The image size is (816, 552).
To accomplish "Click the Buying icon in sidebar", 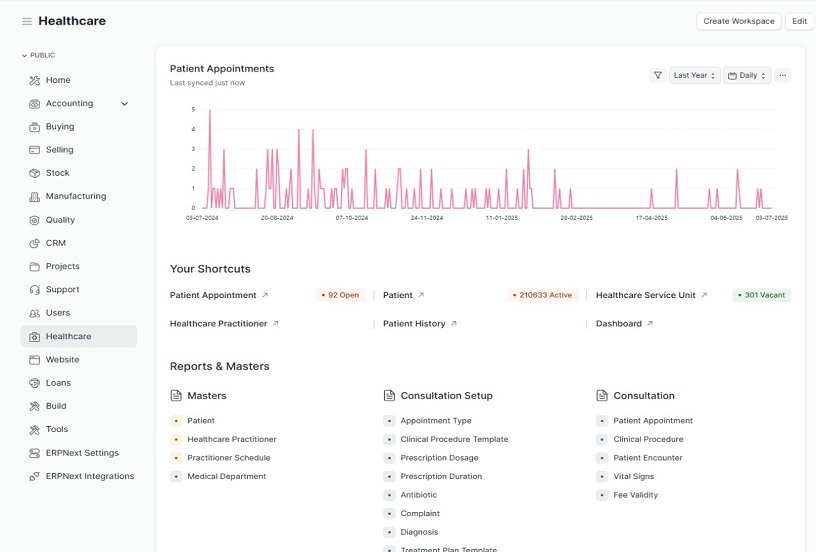I will pyautogui.click(x=35, y=127).
